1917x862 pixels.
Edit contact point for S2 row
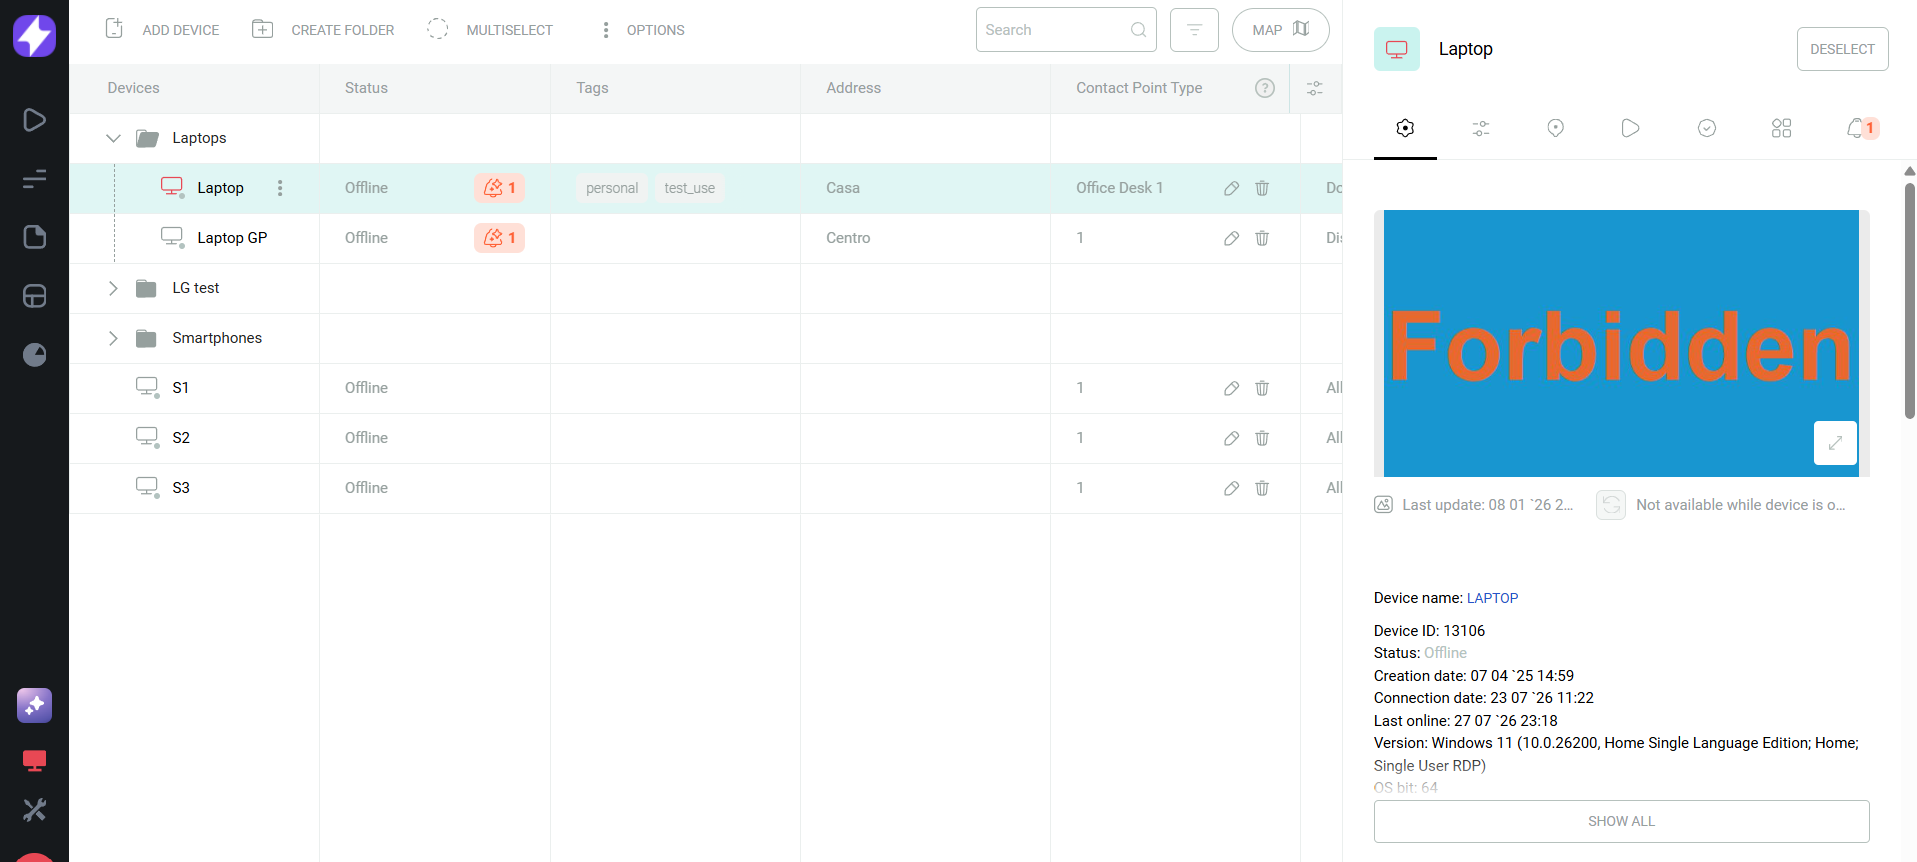1232,438
